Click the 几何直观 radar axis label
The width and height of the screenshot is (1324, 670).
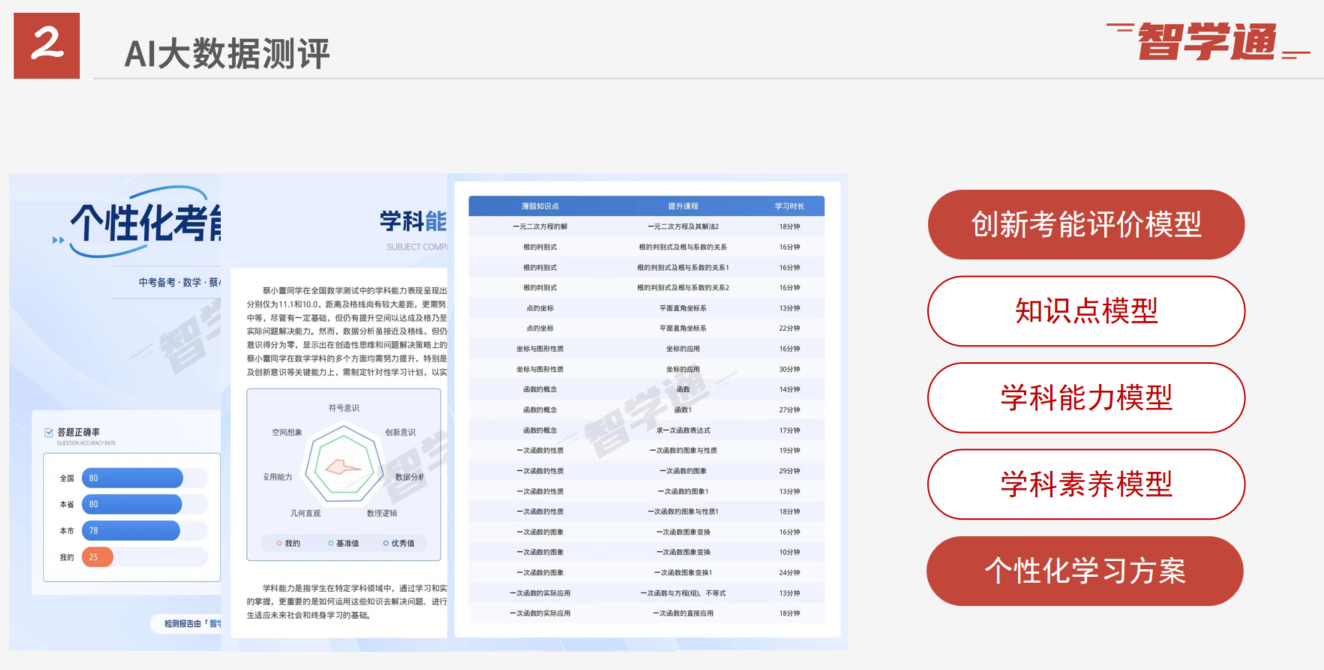(x=305, y=513)
